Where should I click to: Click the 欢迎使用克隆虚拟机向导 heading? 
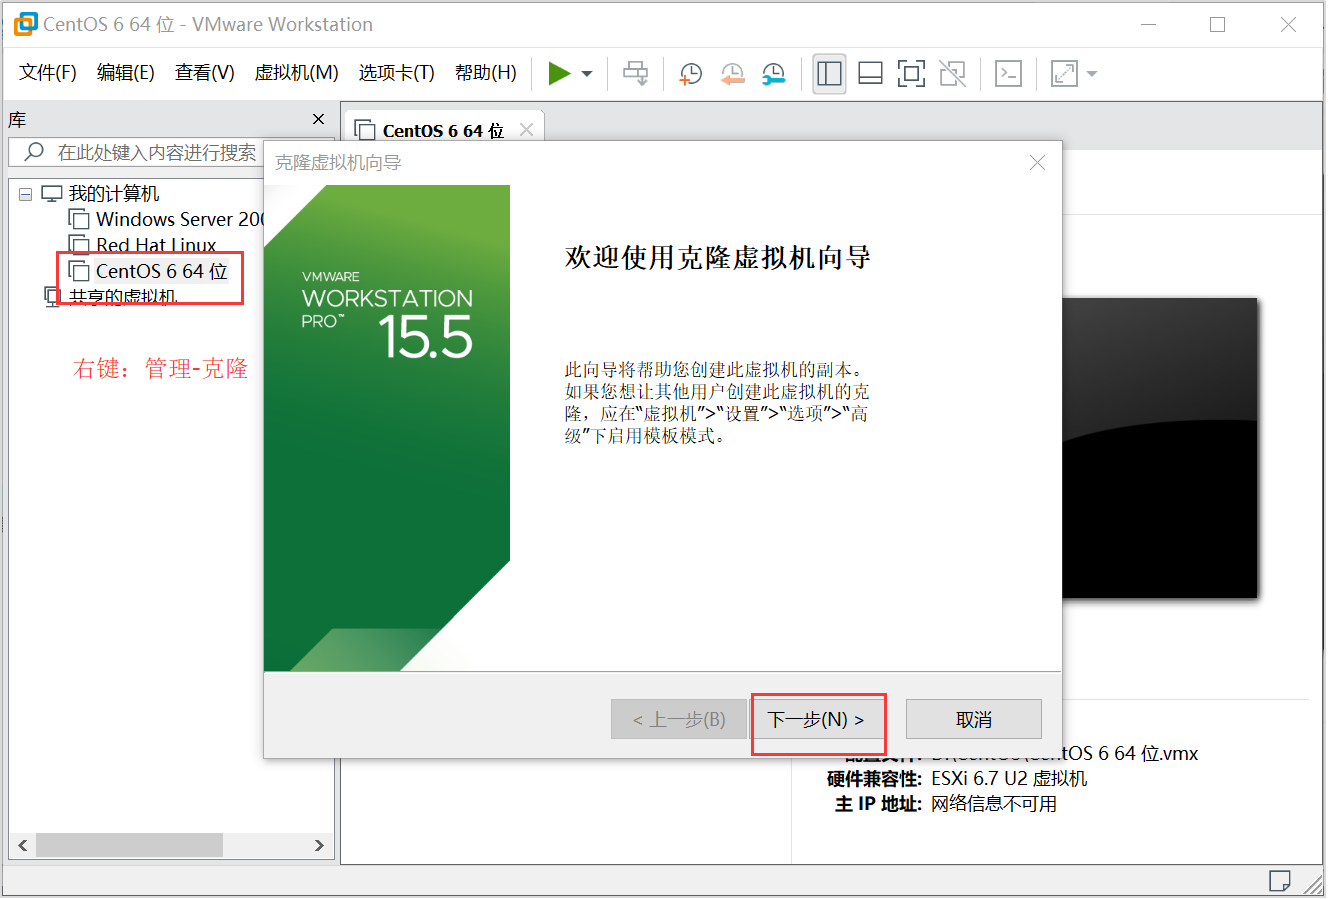(x=718, y=258)
